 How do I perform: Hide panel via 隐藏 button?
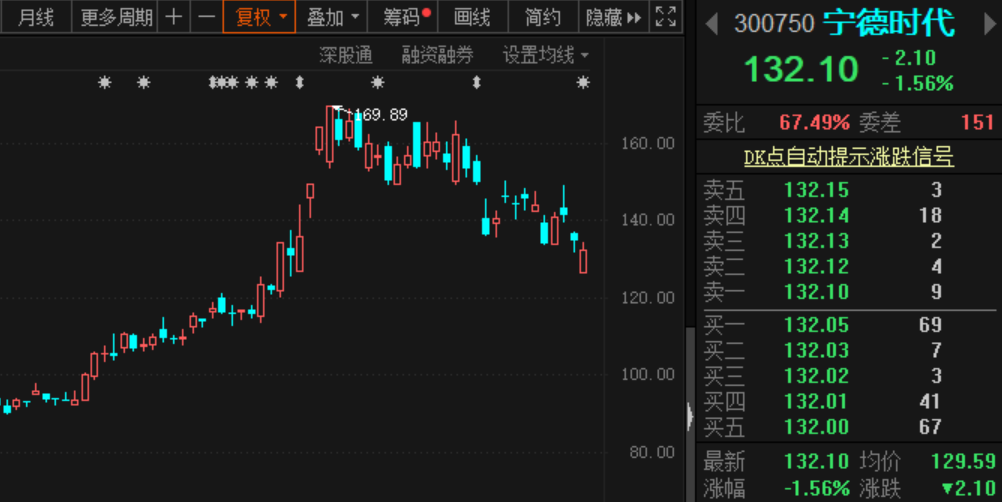(612, 17)
